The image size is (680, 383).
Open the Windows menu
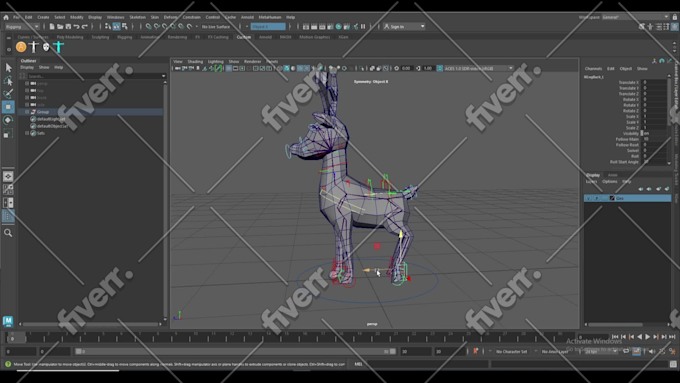point(115,17)
